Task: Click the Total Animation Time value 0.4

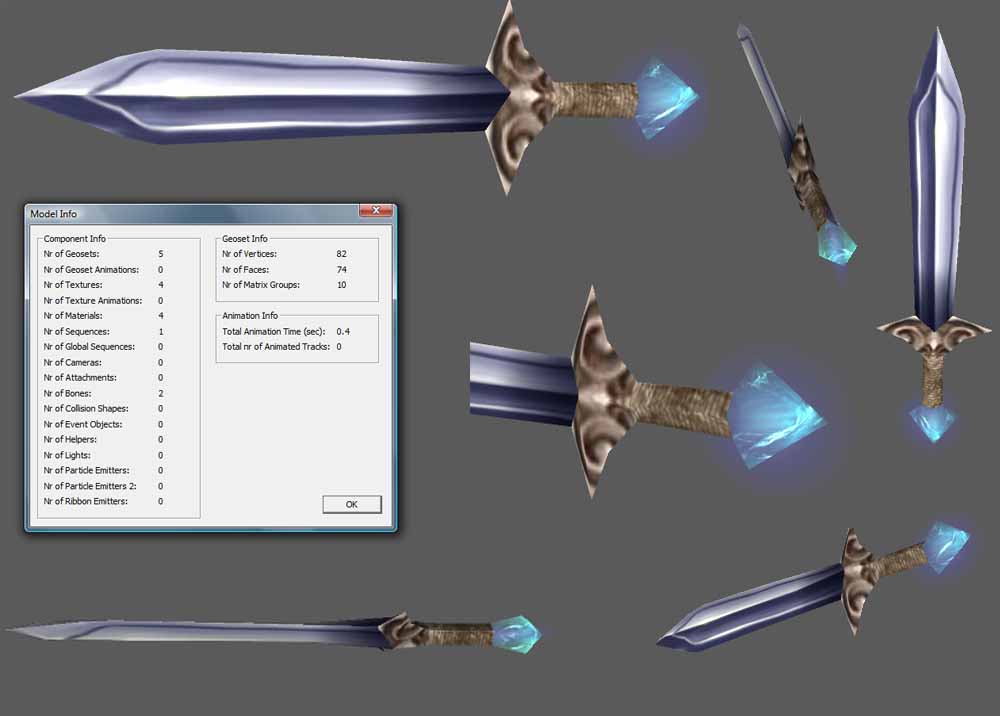Action: click(x=343, y=332)
